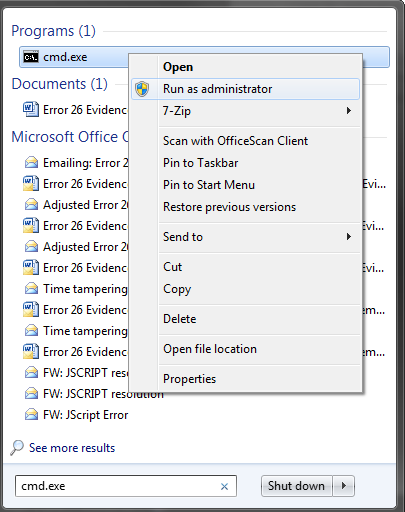Screen dimensions: 405x512
Task: Choose Open in the context menu
Action: click(x=178, y=67)
